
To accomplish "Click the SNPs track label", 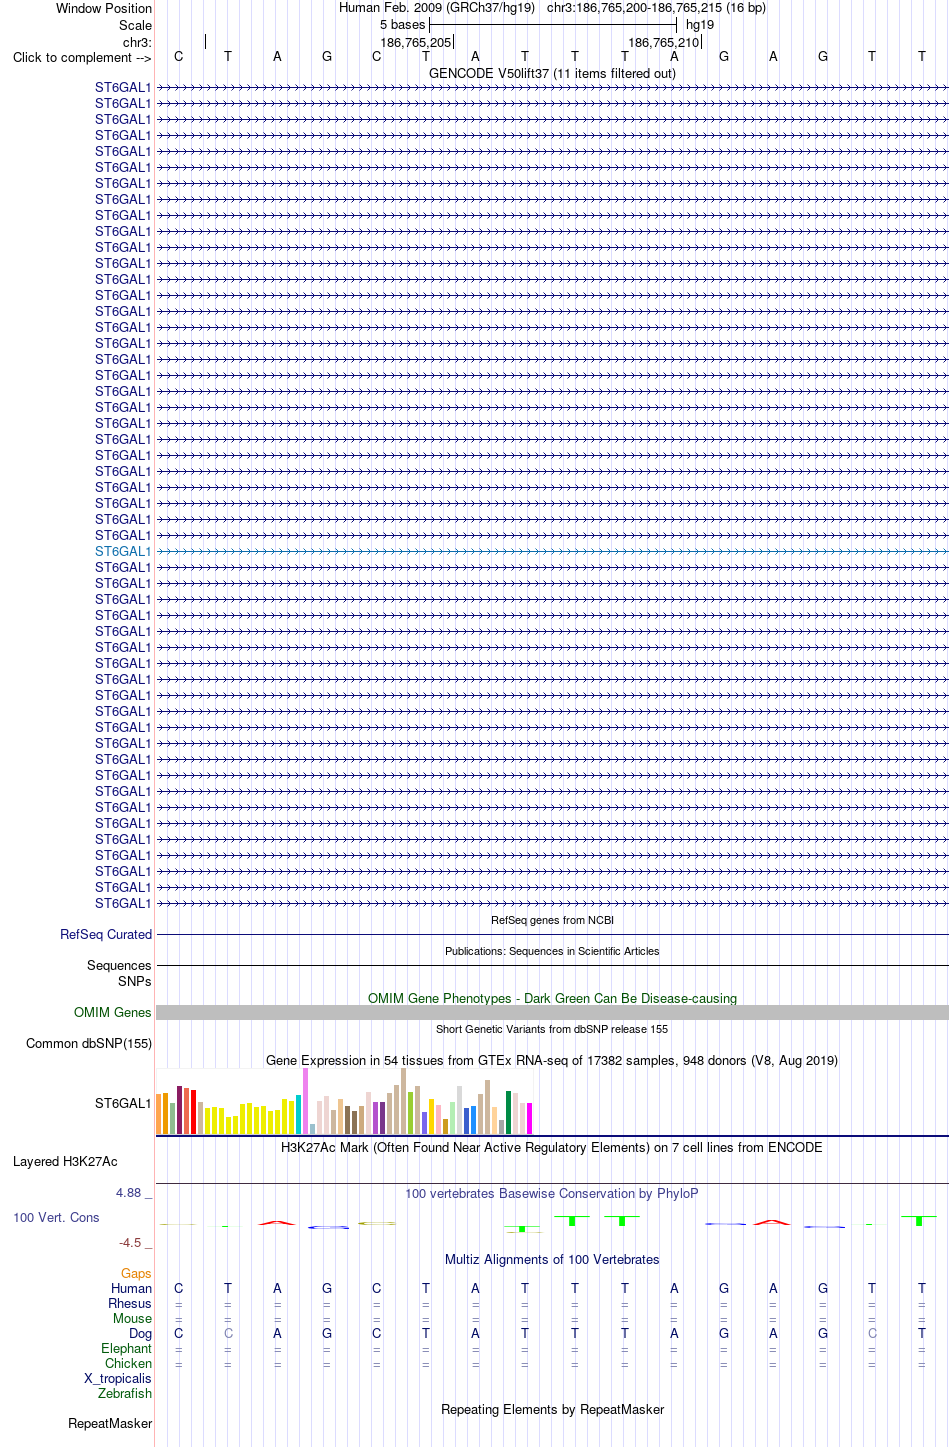I will (135, 981).
